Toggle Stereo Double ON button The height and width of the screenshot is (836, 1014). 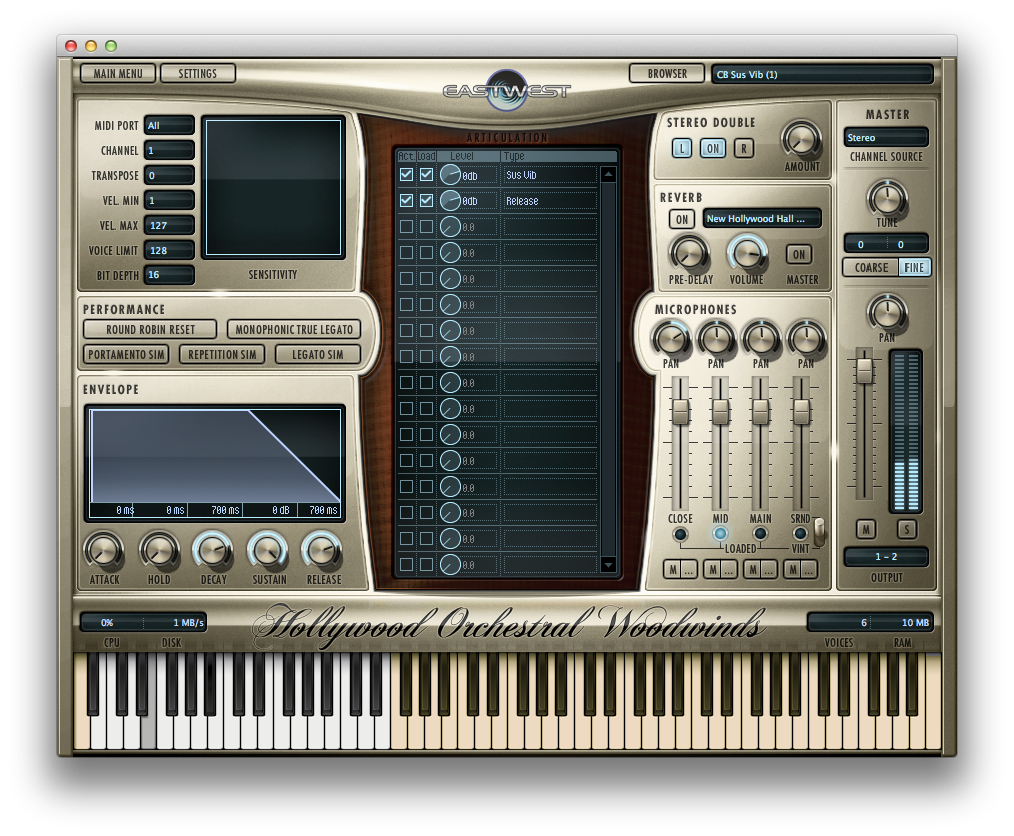coord(713,149)
